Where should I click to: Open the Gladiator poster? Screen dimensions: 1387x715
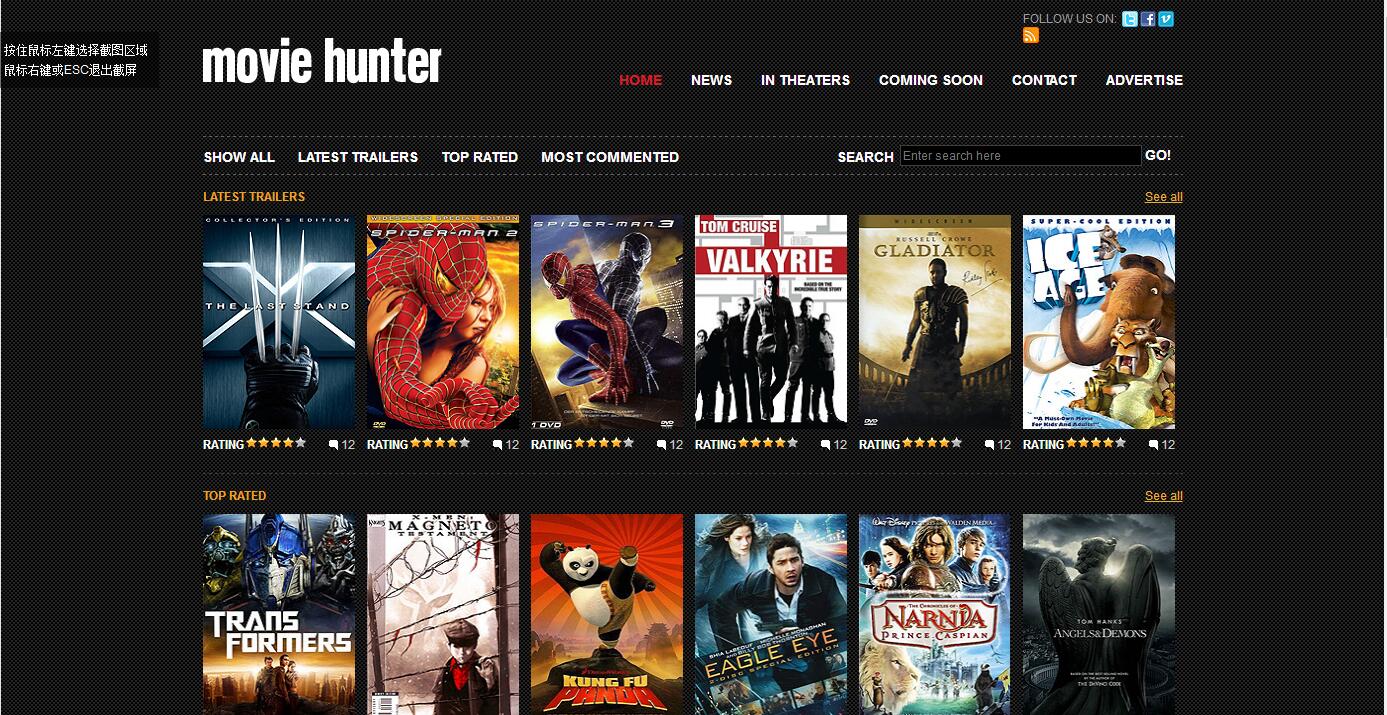pyautogui.click(x=935, y=322)
